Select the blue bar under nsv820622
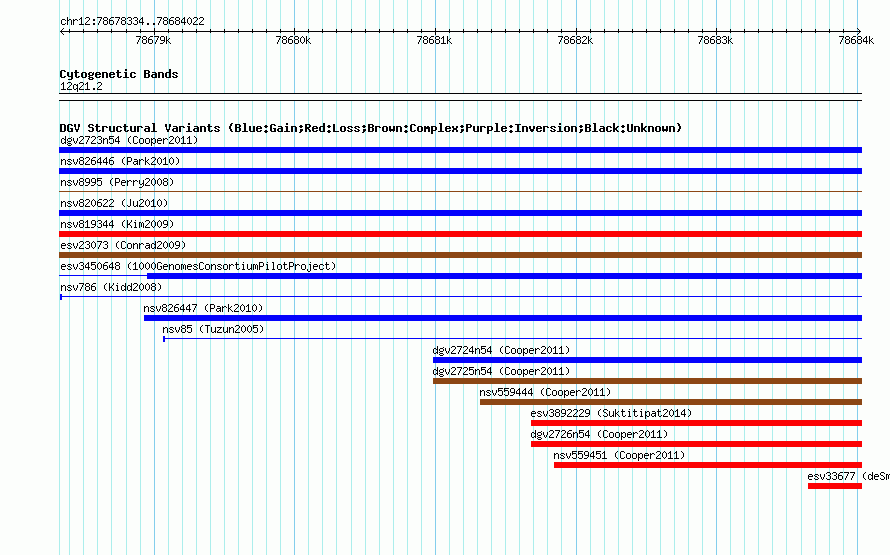Image resolution: width=890 pixels, height=555 pixels. (x=460, y=213)
